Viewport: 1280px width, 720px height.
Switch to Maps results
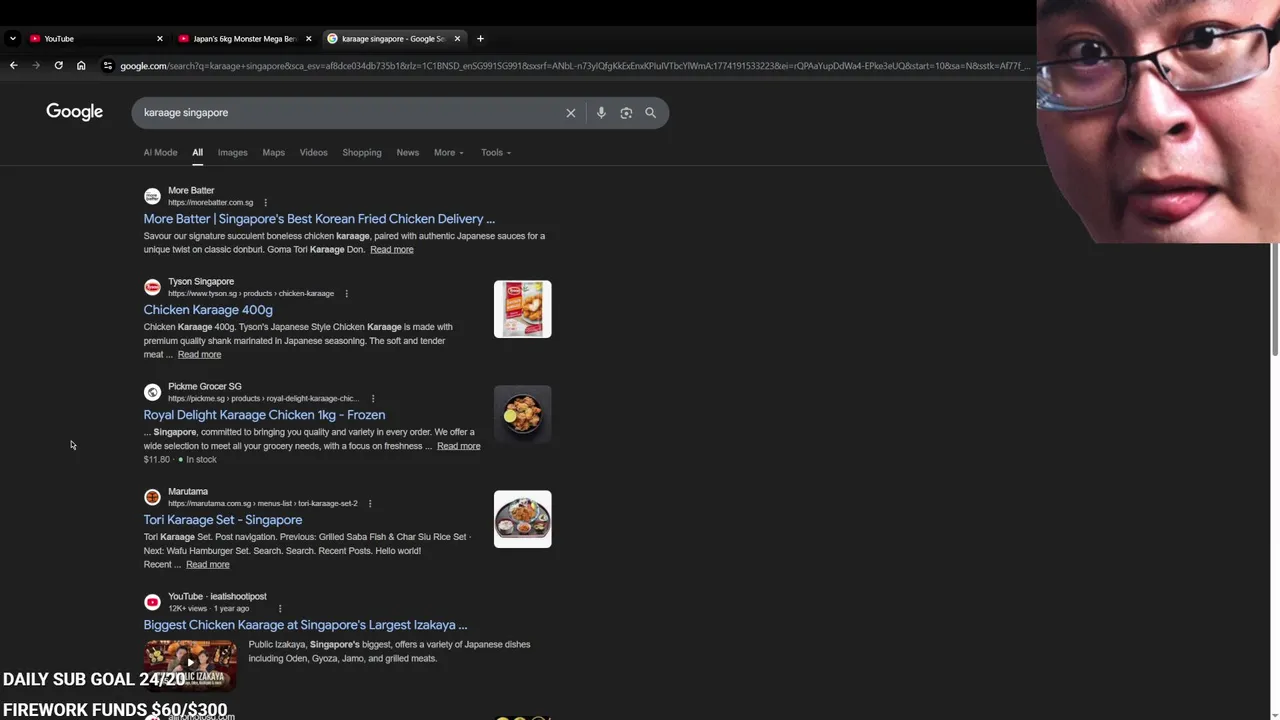[x=273, y=153]
